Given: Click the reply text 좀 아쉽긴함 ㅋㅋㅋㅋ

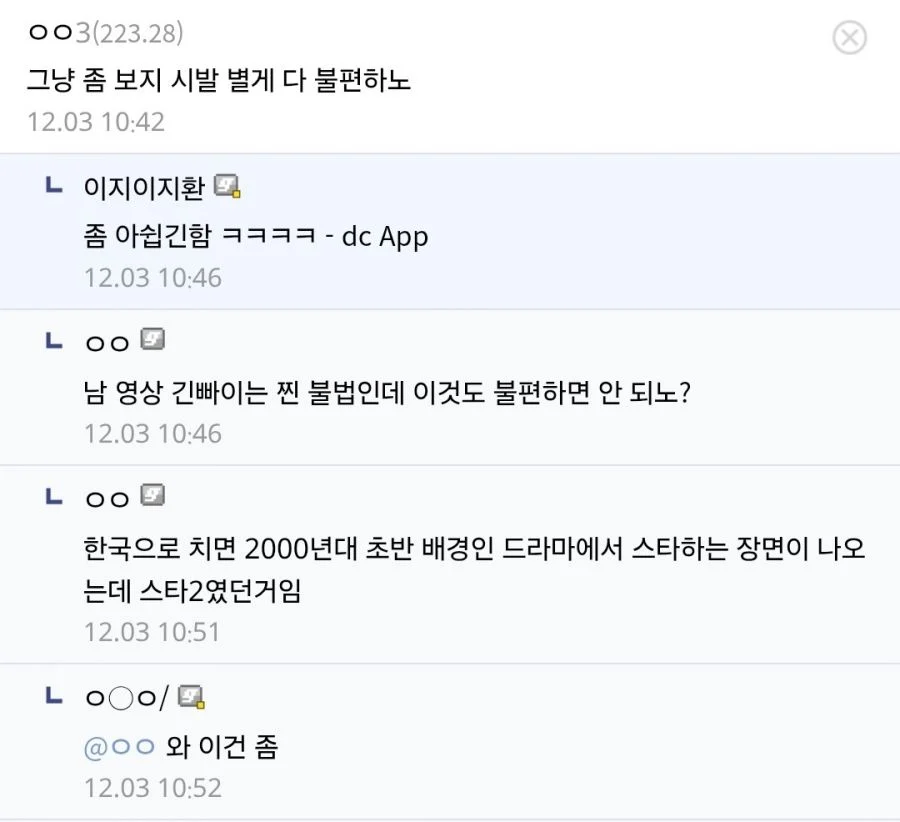Looking at the screenshot, I should click(256, 237).
